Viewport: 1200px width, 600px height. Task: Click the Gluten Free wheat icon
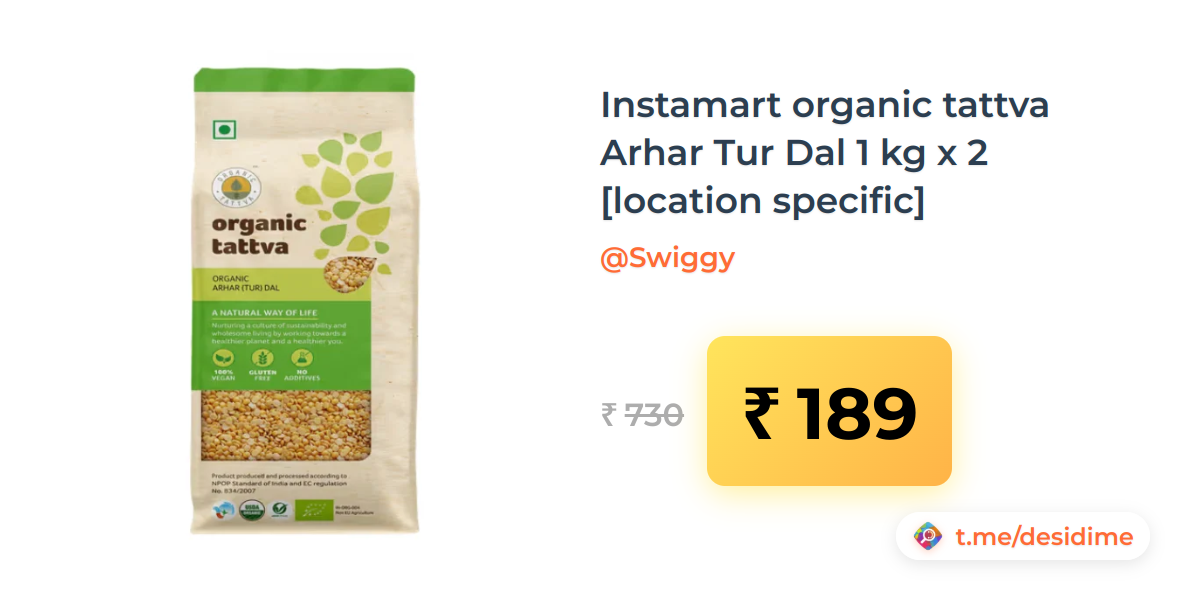click(263, 357)
